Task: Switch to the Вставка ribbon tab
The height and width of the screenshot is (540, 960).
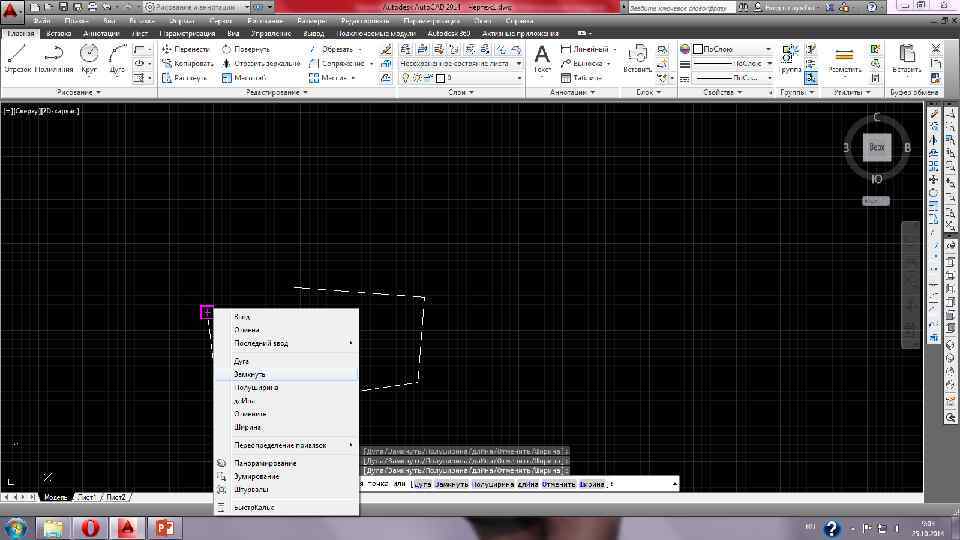Action: coord(58,33)
